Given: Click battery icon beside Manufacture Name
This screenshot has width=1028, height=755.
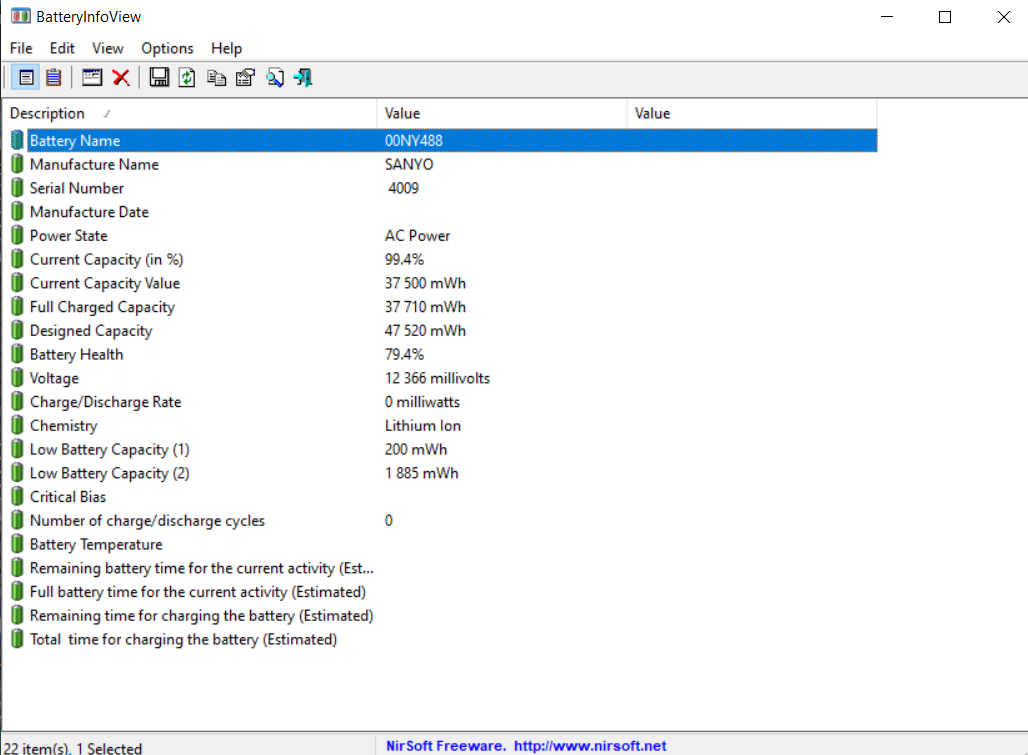Looking at the screenshot, I should 17,165.
